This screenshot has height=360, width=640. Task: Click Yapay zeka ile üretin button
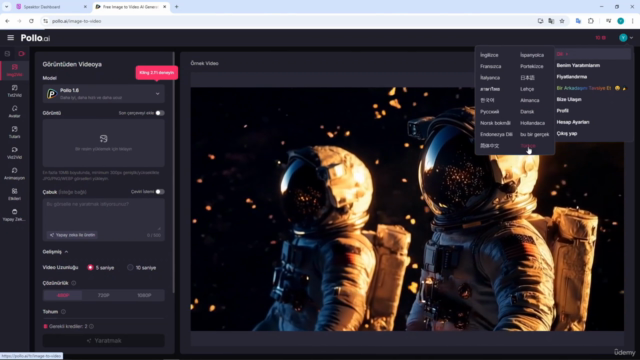click(x=72, y=235)
